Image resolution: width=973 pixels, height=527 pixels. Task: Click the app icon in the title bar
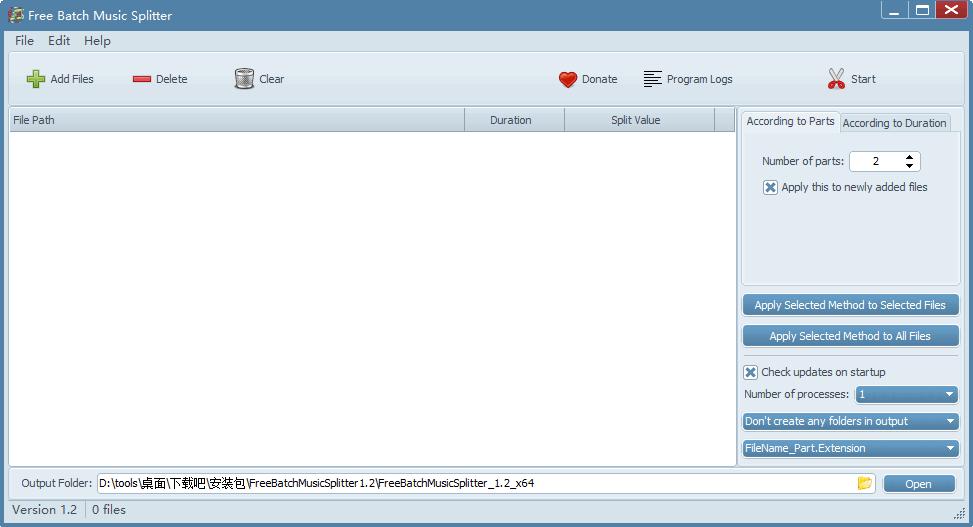[x=15, y=15]
